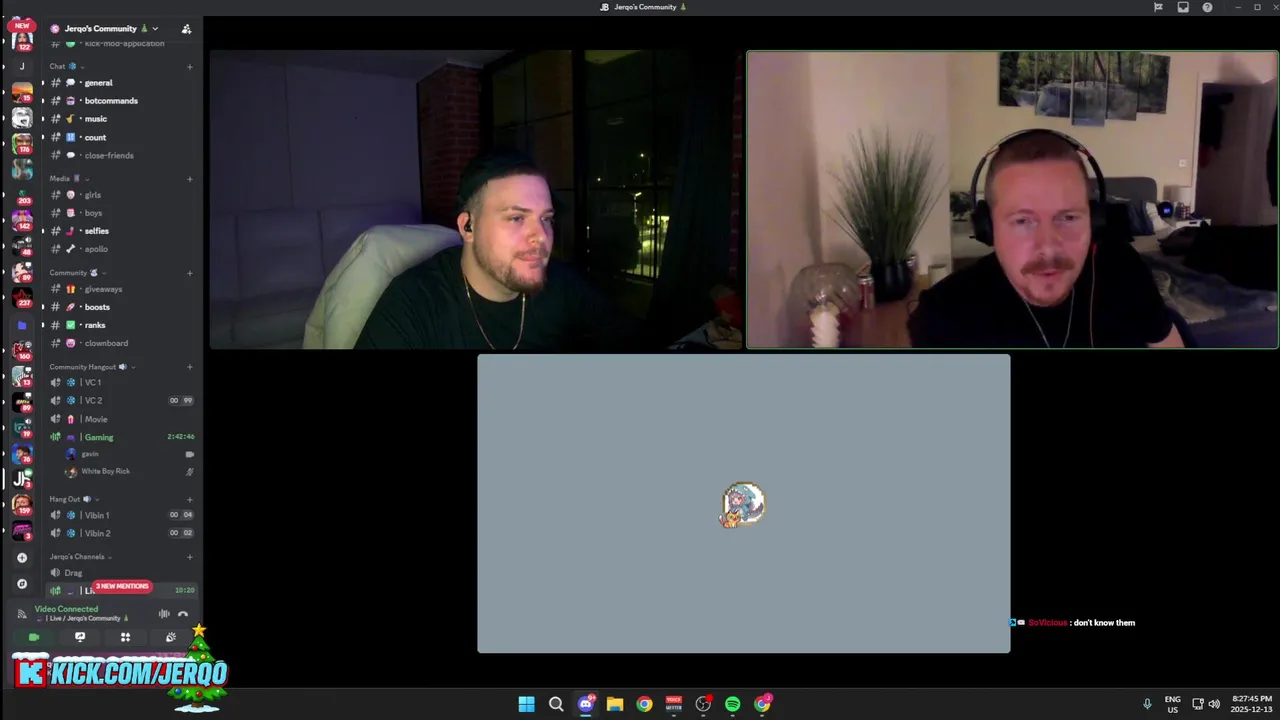Disconnect from the voice call
This screenshot has height=720, width=1280.
(x=183, y=614)
